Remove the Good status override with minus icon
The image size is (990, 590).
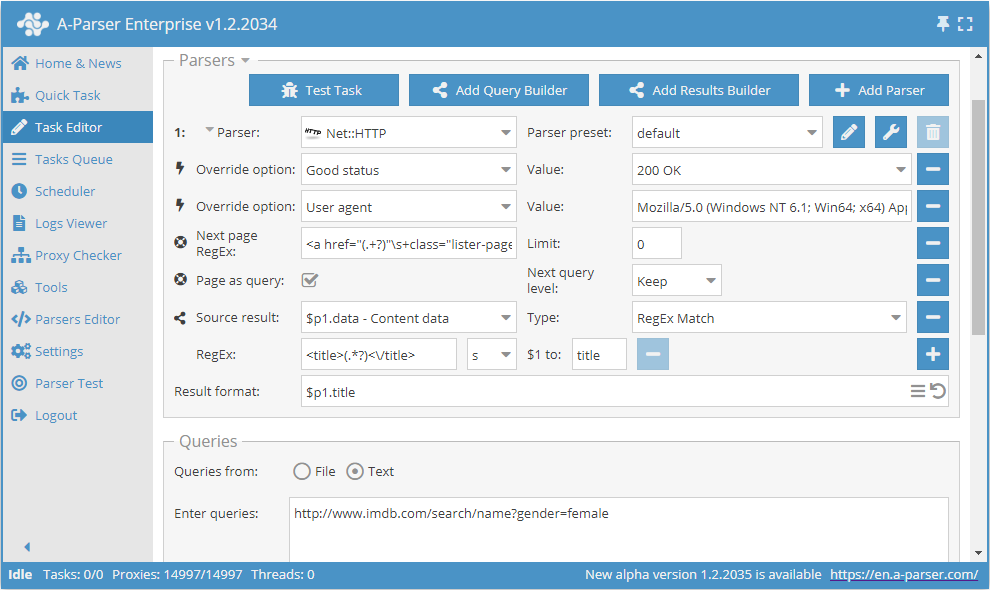point(932,169)
